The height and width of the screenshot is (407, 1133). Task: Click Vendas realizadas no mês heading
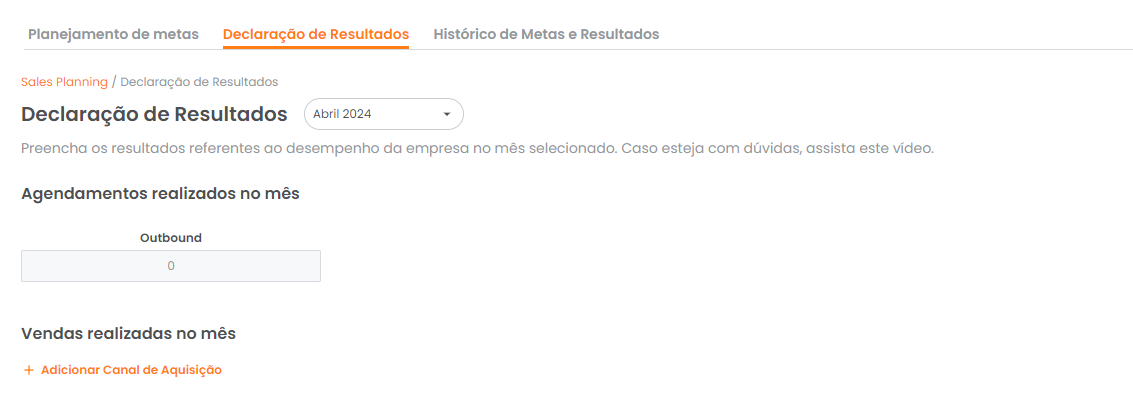pos(128,333)
